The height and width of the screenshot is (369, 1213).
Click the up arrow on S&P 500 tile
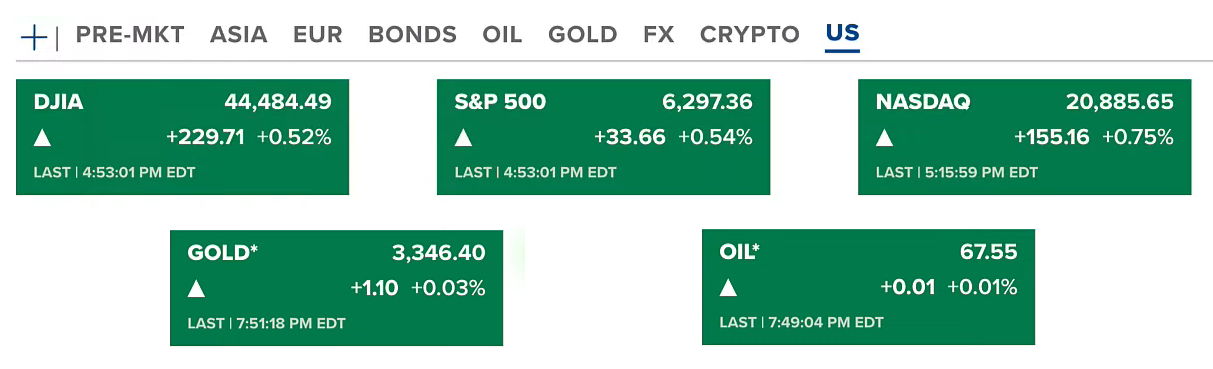(x=463, y=138)
